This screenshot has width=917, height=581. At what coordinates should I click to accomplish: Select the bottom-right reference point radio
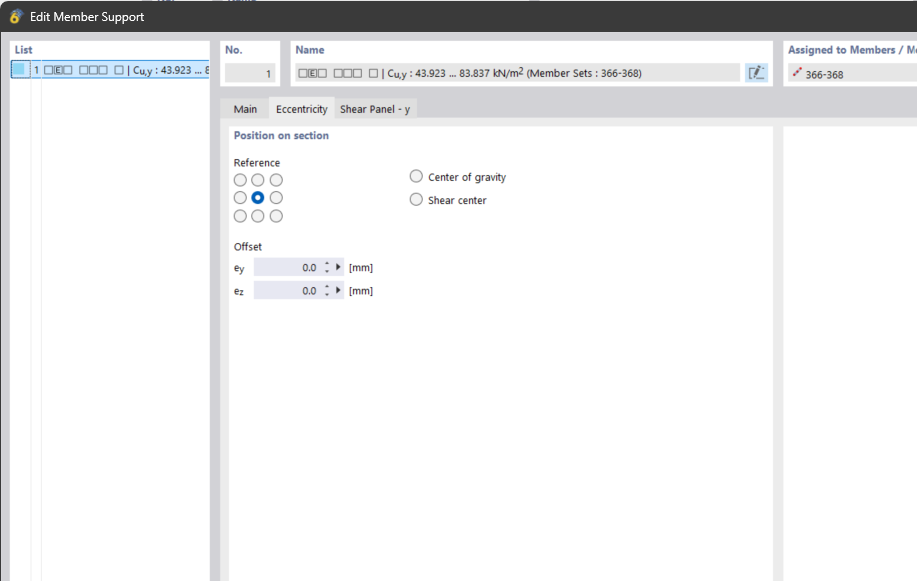tap(276, 216)
